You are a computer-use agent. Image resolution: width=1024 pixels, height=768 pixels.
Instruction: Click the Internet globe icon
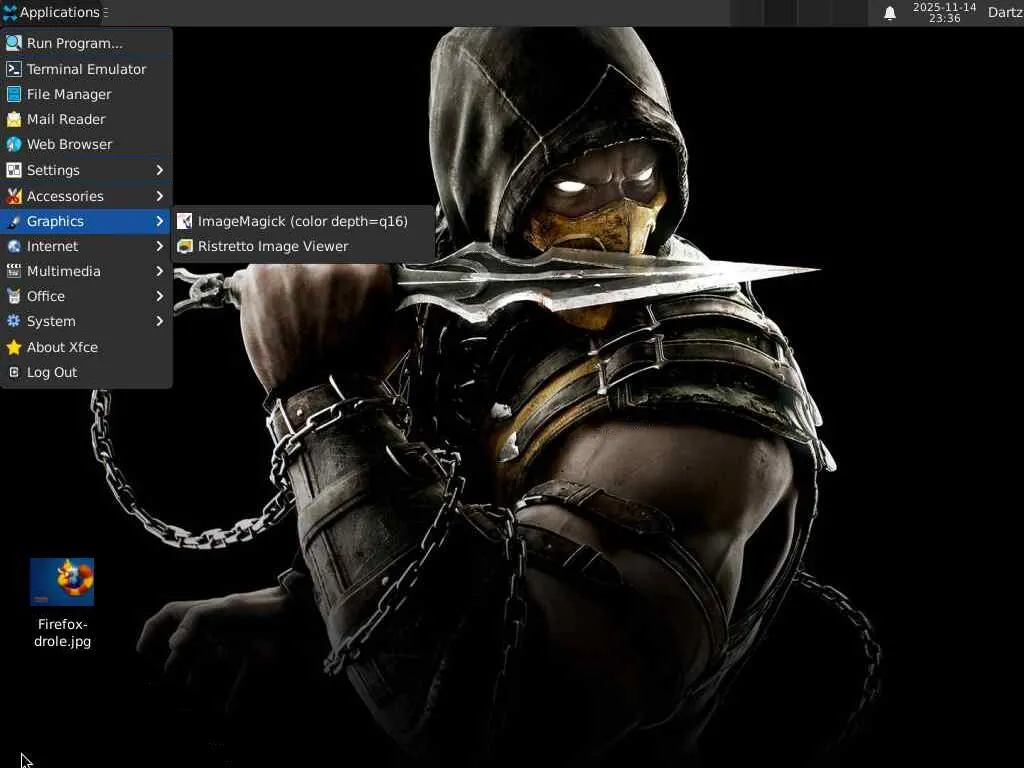pos(14,246)
